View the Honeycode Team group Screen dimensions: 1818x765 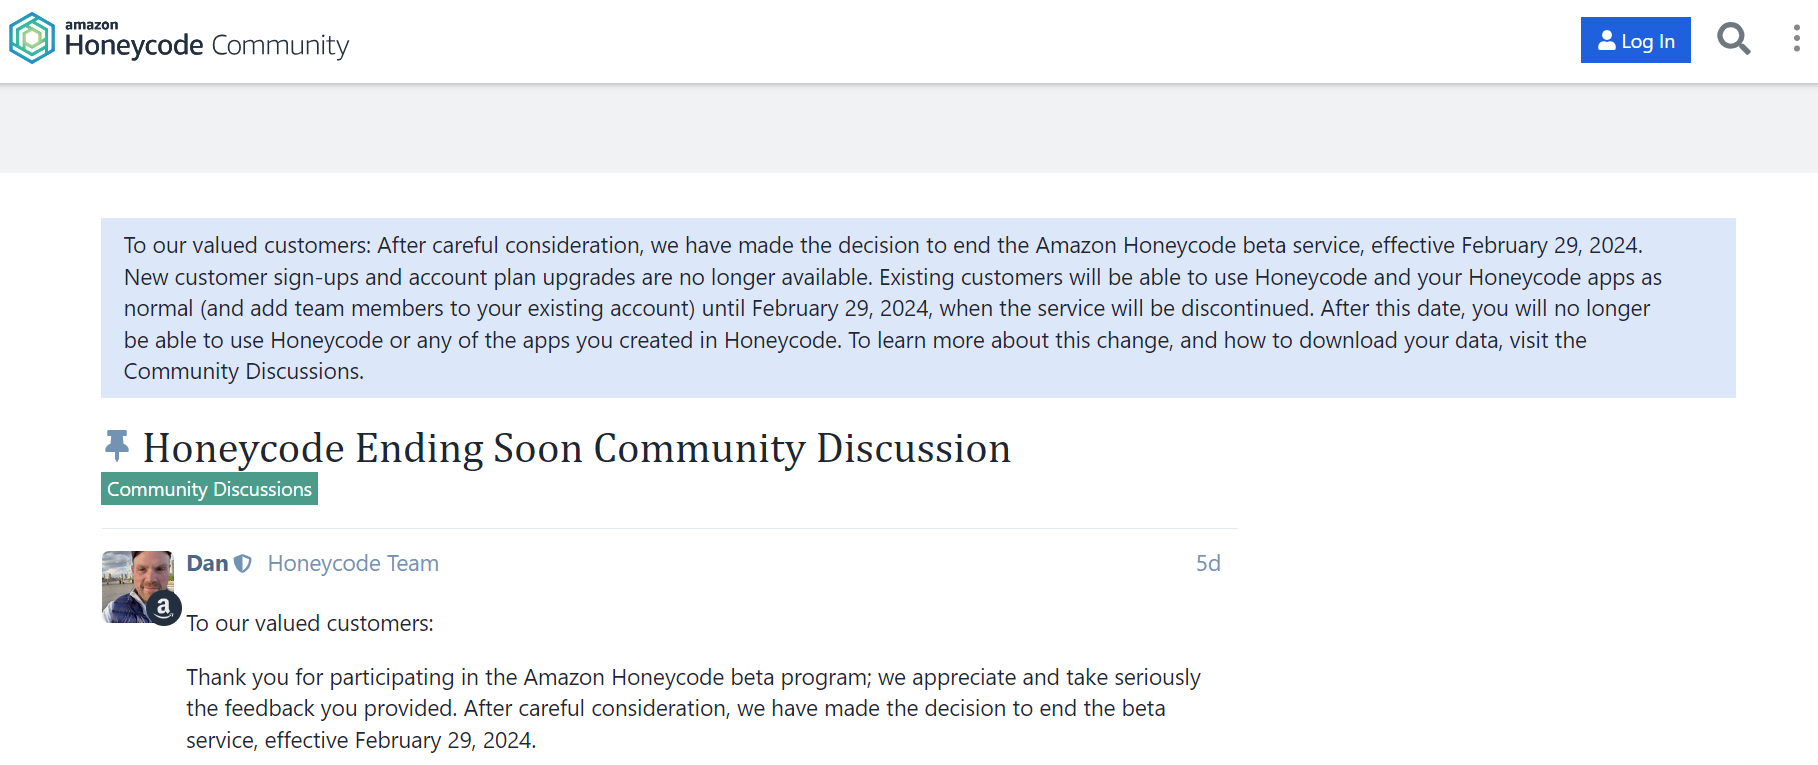click(x=352, y=563)
